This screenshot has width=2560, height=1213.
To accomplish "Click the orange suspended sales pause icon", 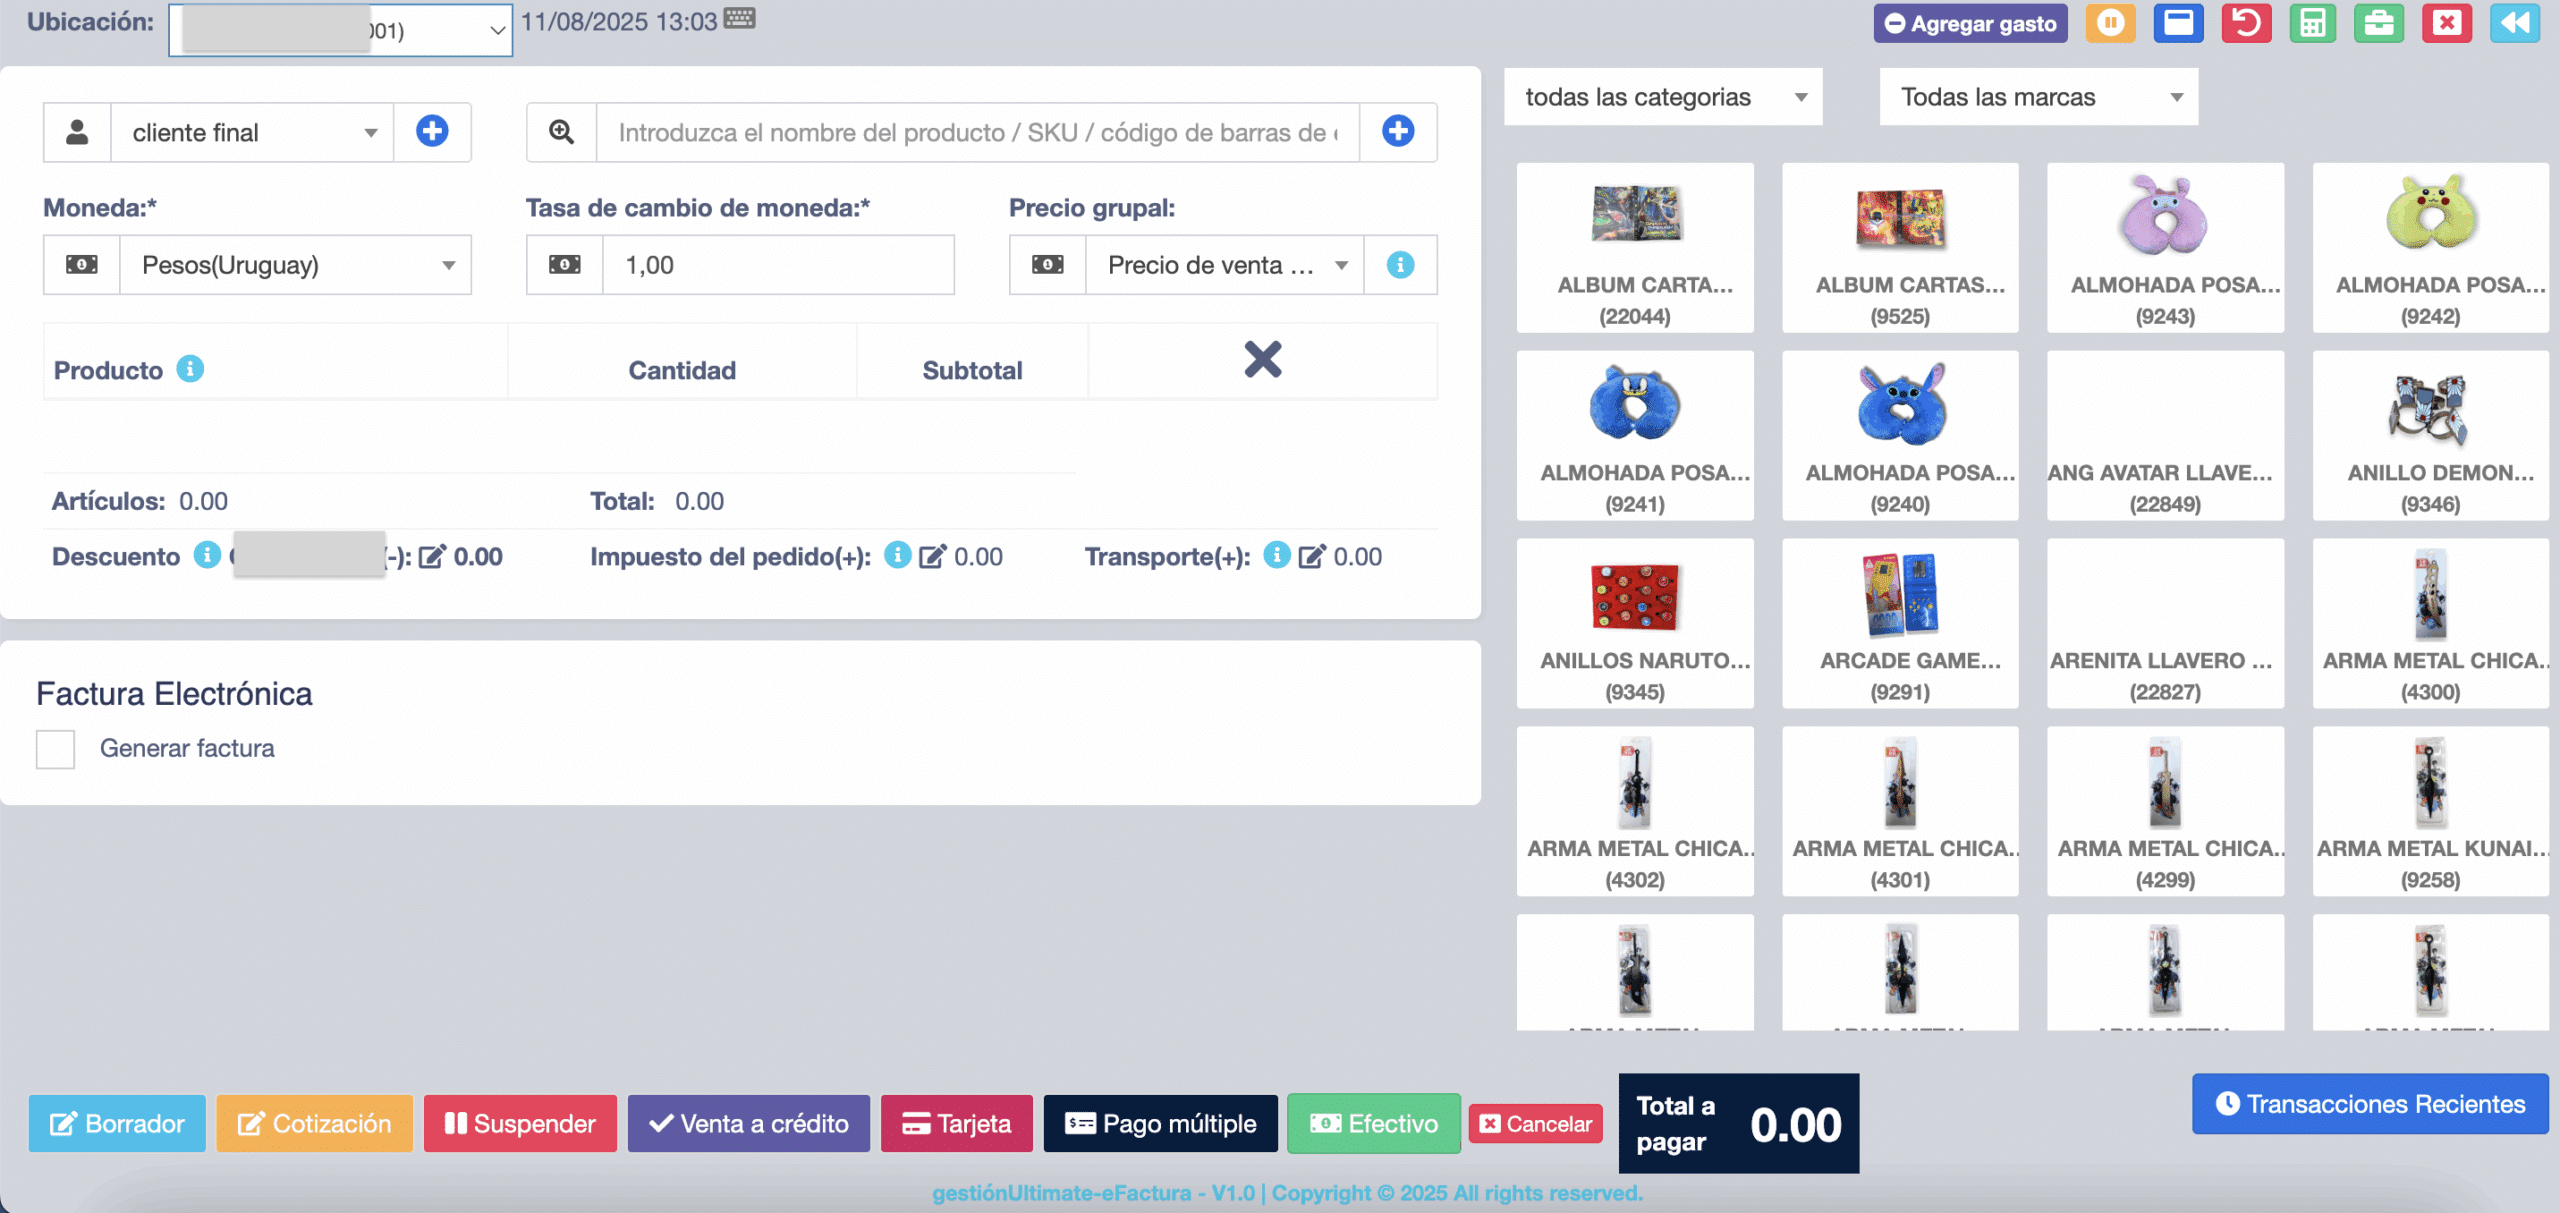I will [2110, 23].
